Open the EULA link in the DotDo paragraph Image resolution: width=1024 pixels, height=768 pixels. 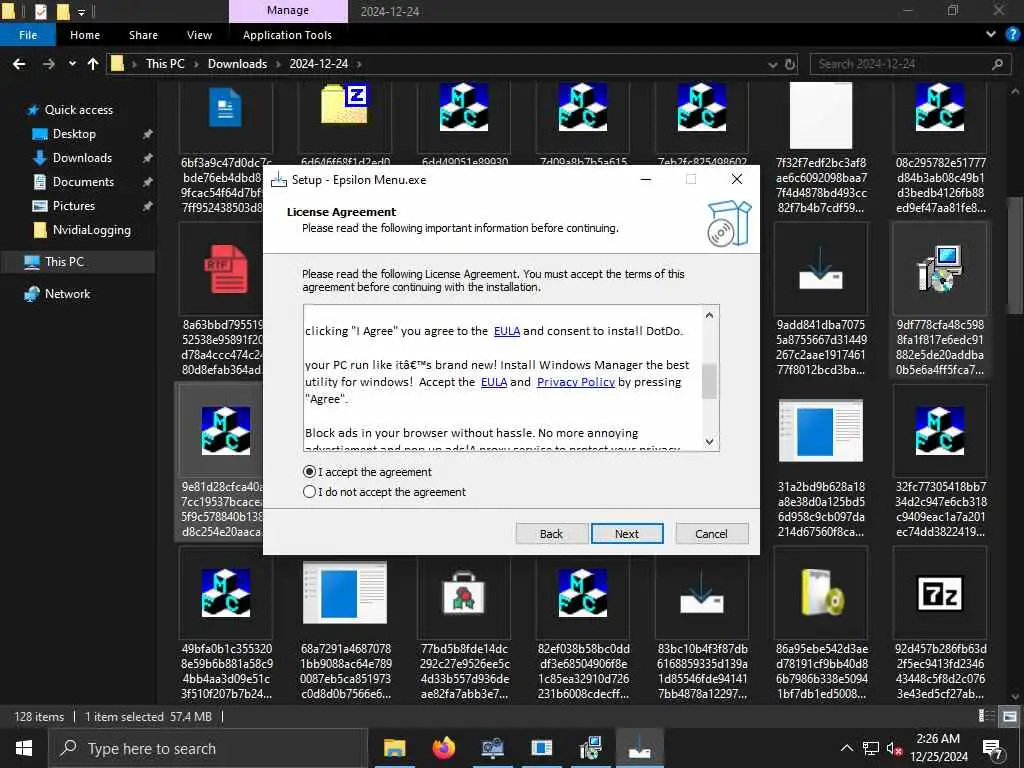(x=507, y=331)
